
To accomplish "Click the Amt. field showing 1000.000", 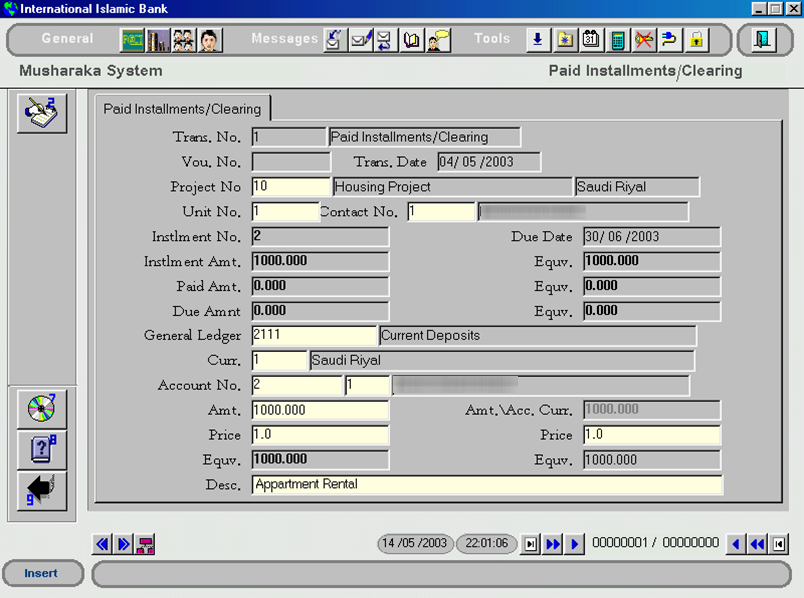I will [x=319, y=410].
